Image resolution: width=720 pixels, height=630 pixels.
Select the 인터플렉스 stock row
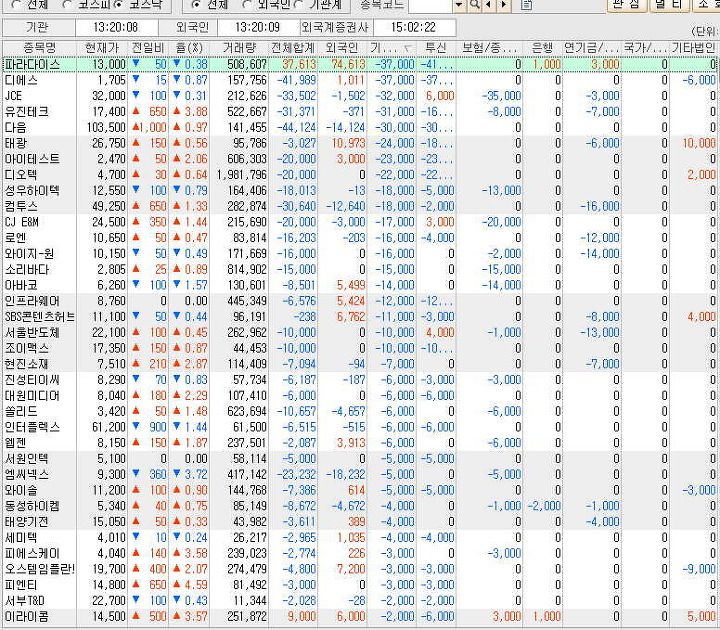pyautogui.click(x=360, y=427)
